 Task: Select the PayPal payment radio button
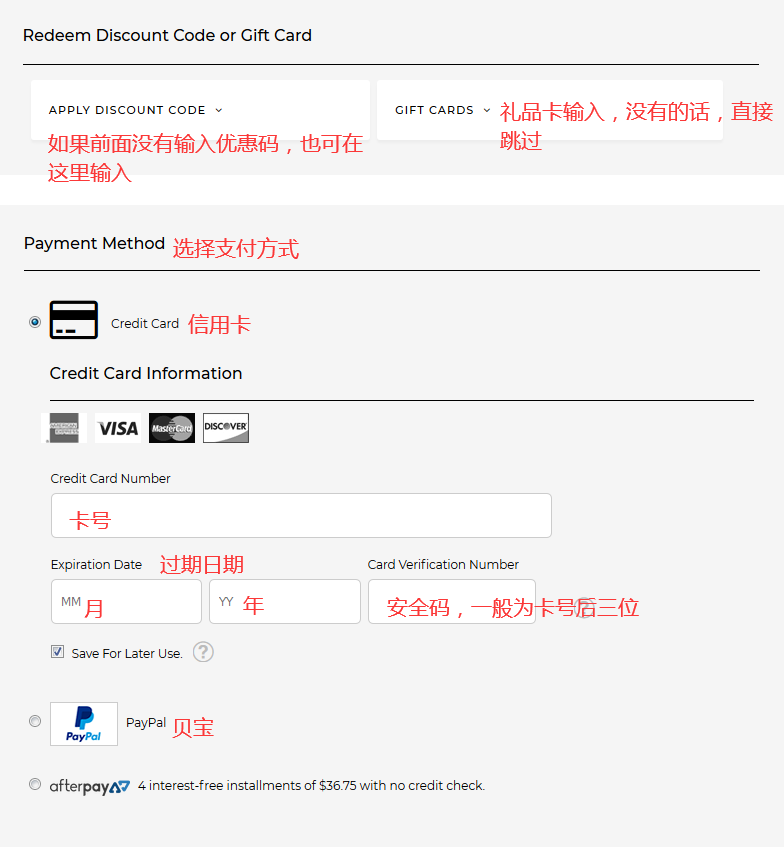(x=35, y=721)
